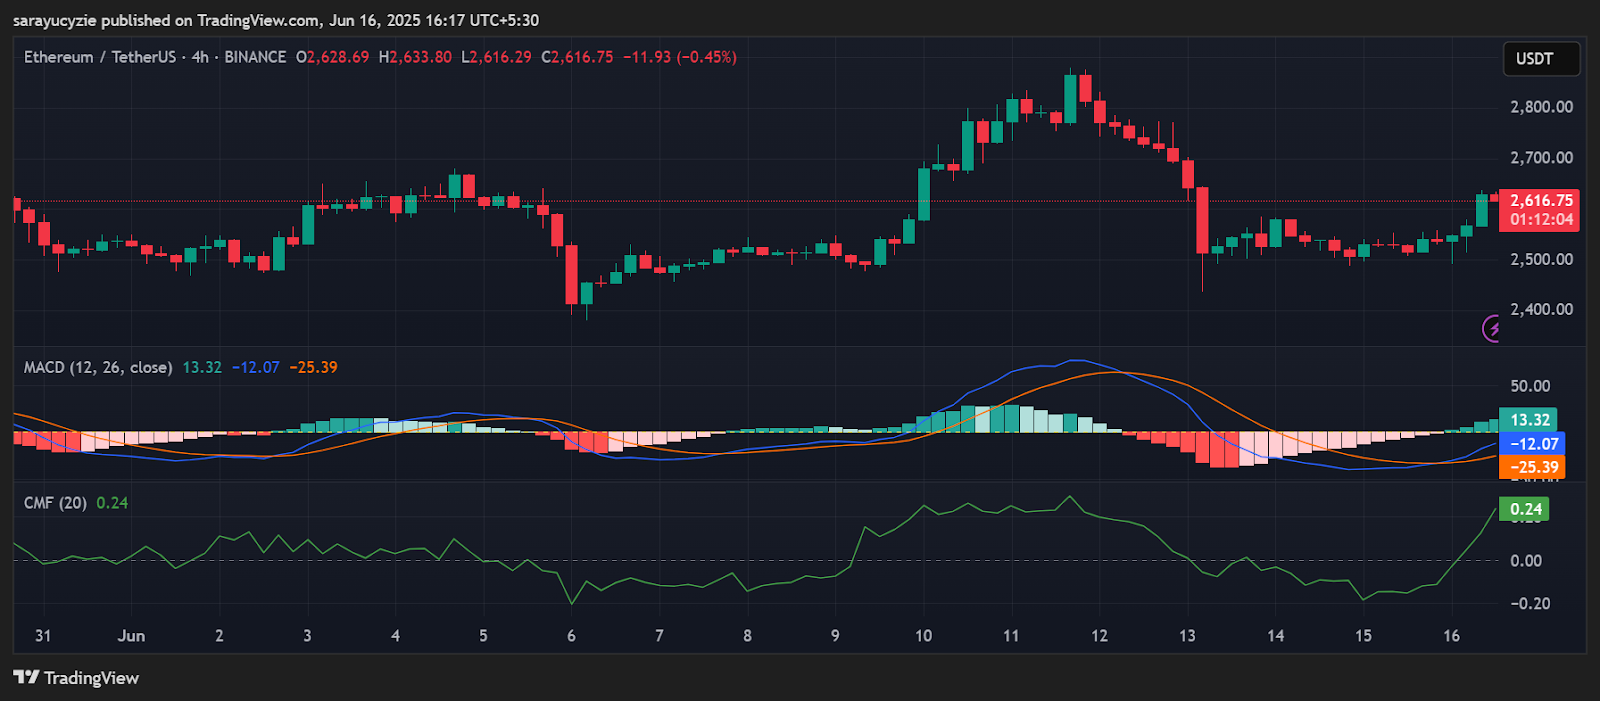This screenshot has width=1600, height=701.
Task: Click the TradingView logo icon
Action: pyautogui.click(x=26, y=678)
